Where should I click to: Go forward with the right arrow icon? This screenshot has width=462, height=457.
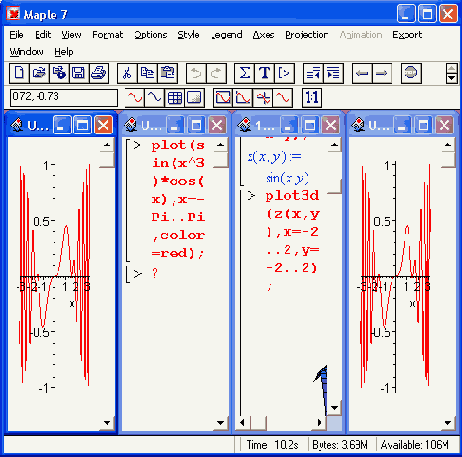(x=382, y=73)
